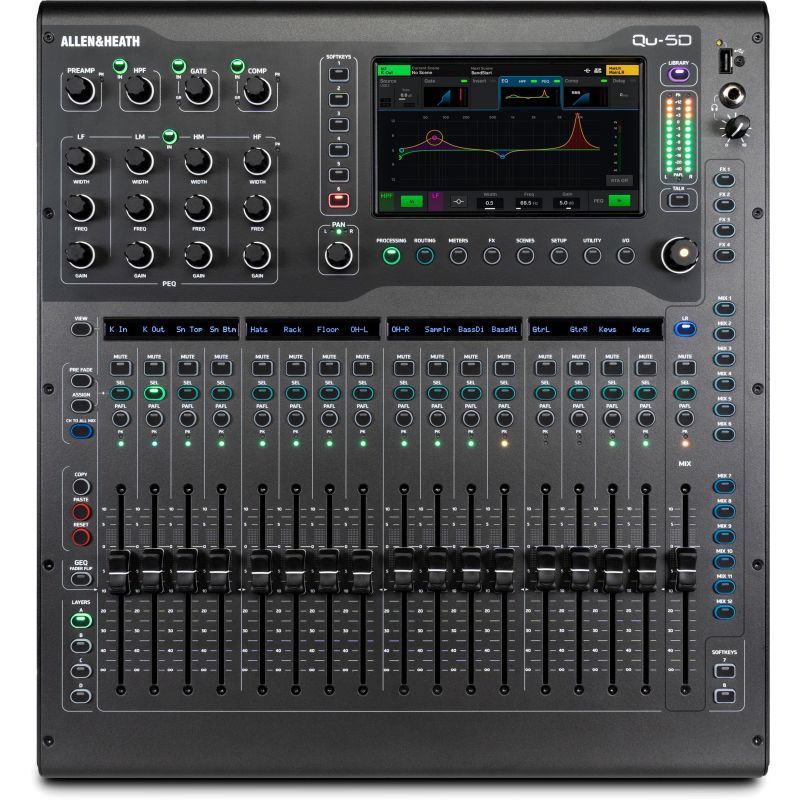Trigger Softkey 1
Screen dimensions: 800x800
point(339,74)
